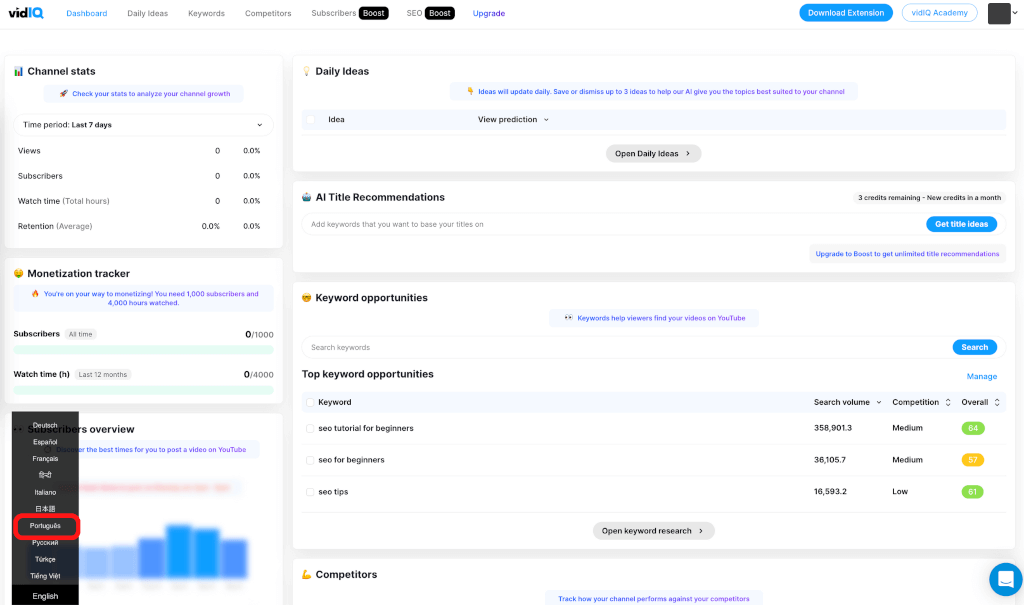
Task: Select Português from the language menu
Action: tap(46, 526)
